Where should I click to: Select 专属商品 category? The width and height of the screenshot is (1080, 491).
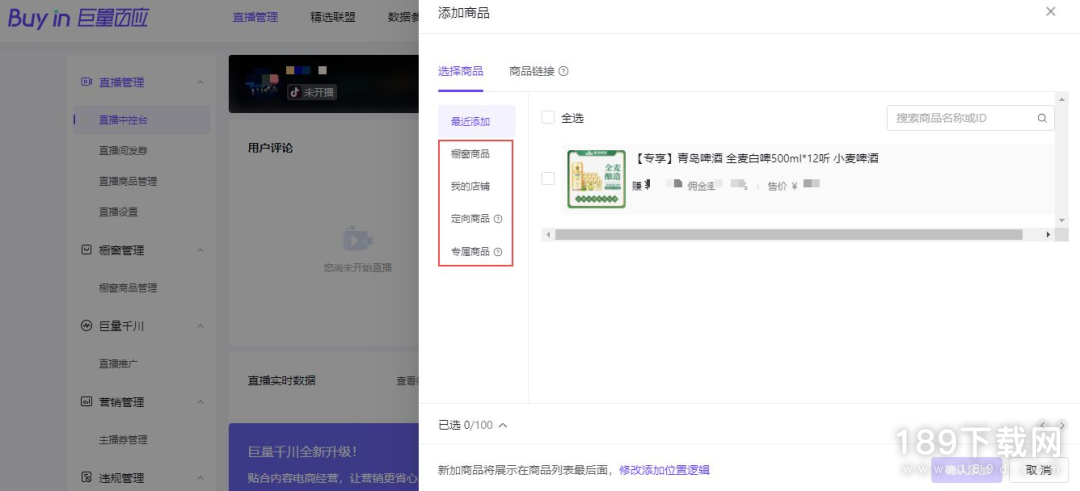point(470,252)
